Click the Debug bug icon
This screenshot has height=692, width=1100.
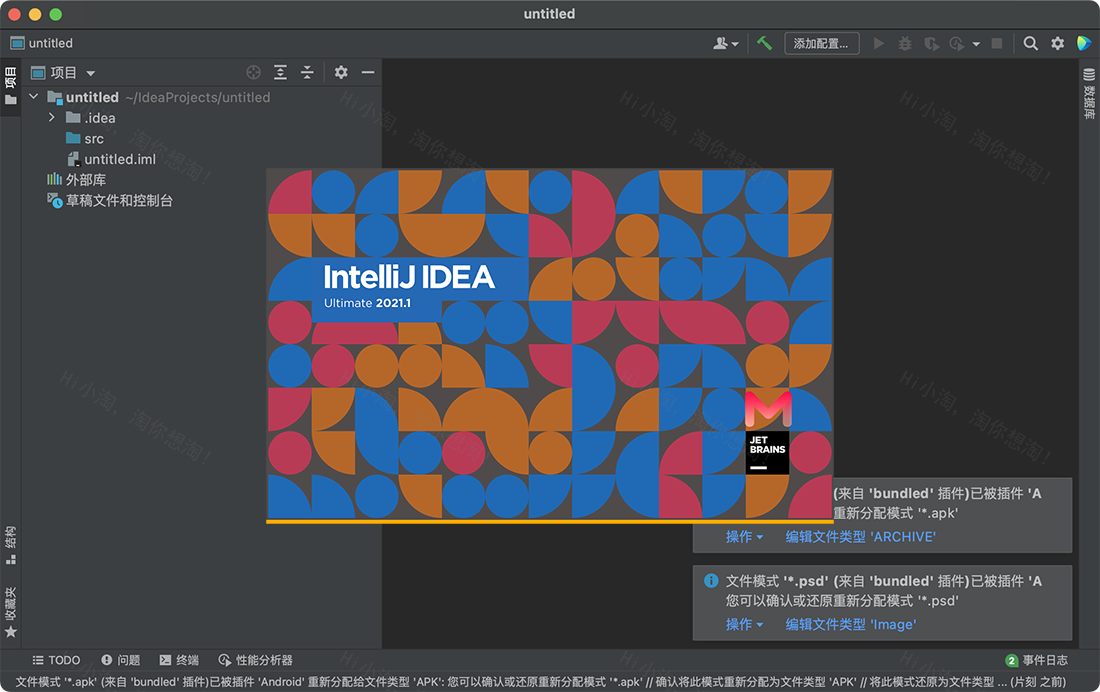click(x=905, y=44)
